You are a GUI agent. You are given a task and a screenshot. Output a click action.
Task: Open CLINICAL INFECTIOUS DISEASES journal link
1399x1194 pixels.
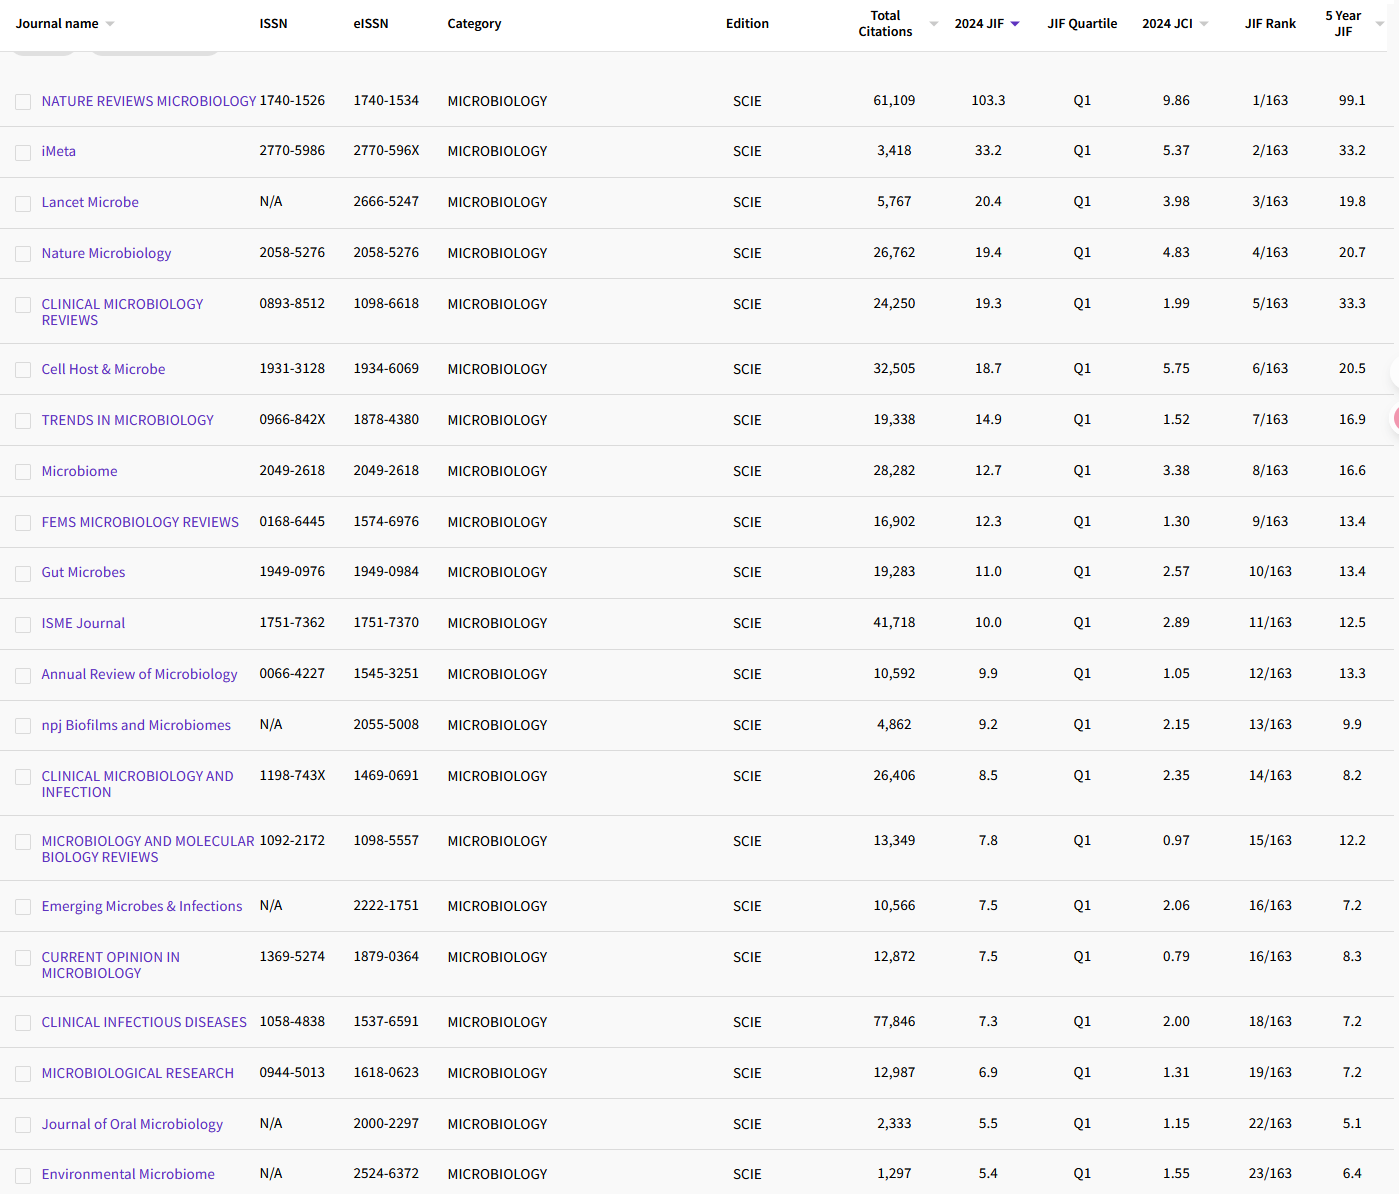click(144, 1022)
